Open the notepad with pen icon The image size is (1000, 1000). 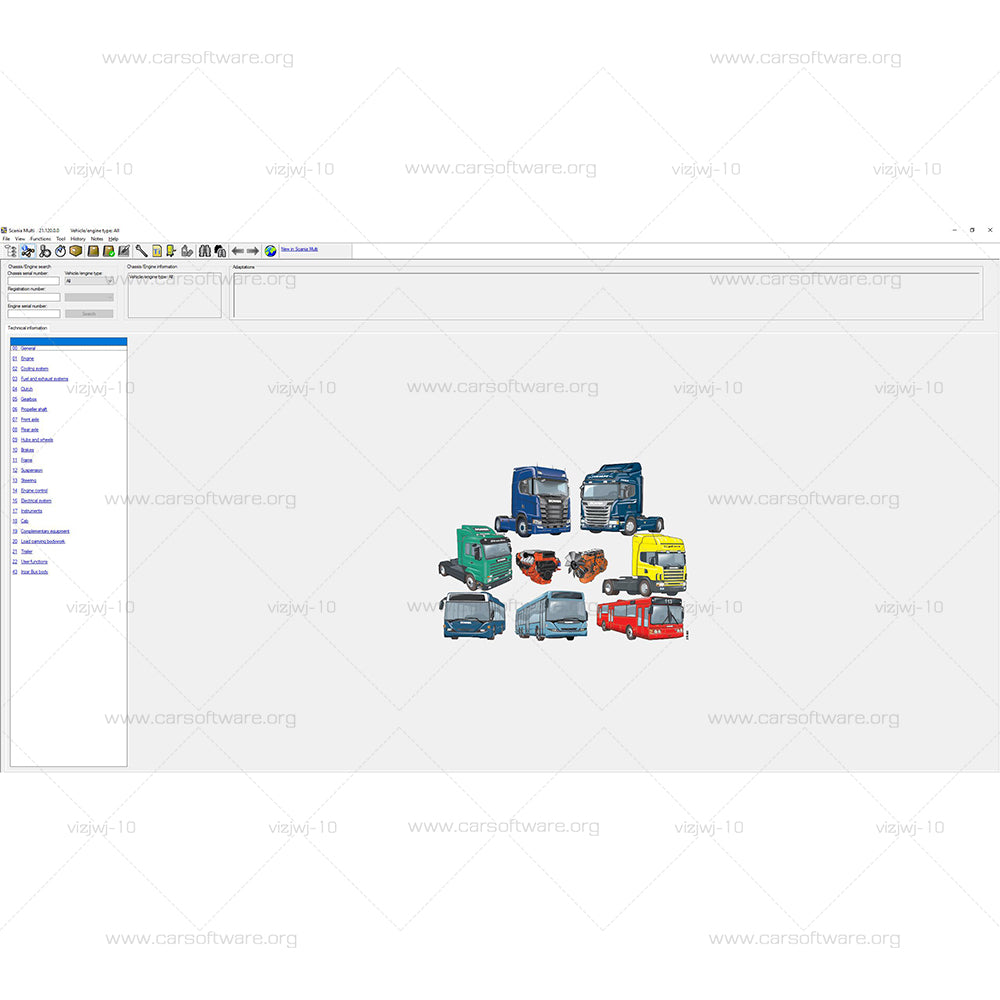click(124, 251)
